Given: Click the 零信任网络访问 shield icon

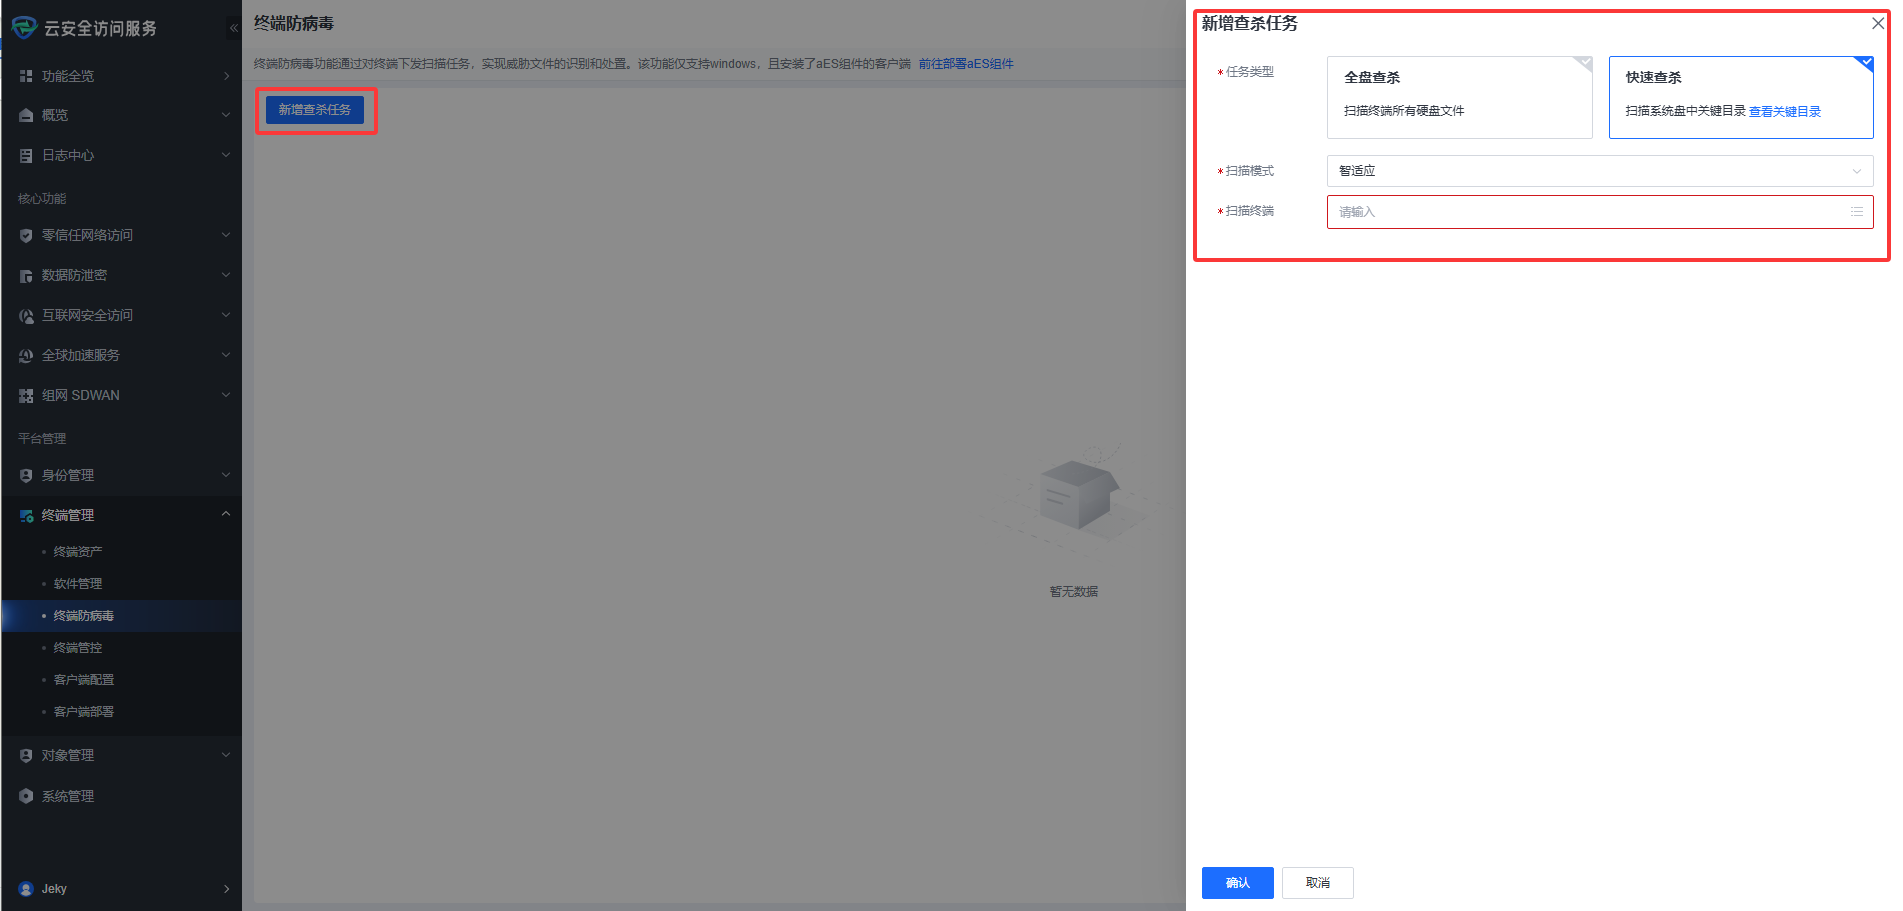Looking at the screenshot, I should pyautogui.click(x=26, y=236).
